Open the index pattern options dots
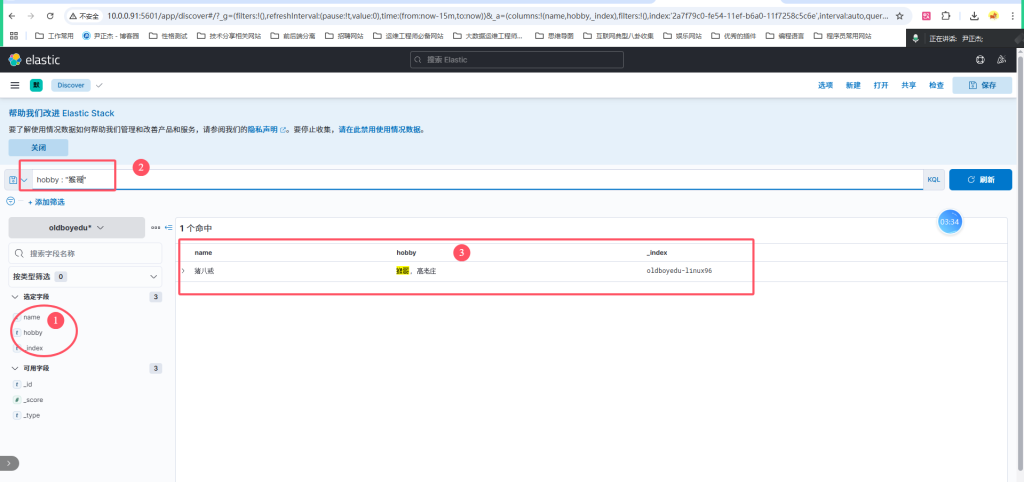 (155, 228)
